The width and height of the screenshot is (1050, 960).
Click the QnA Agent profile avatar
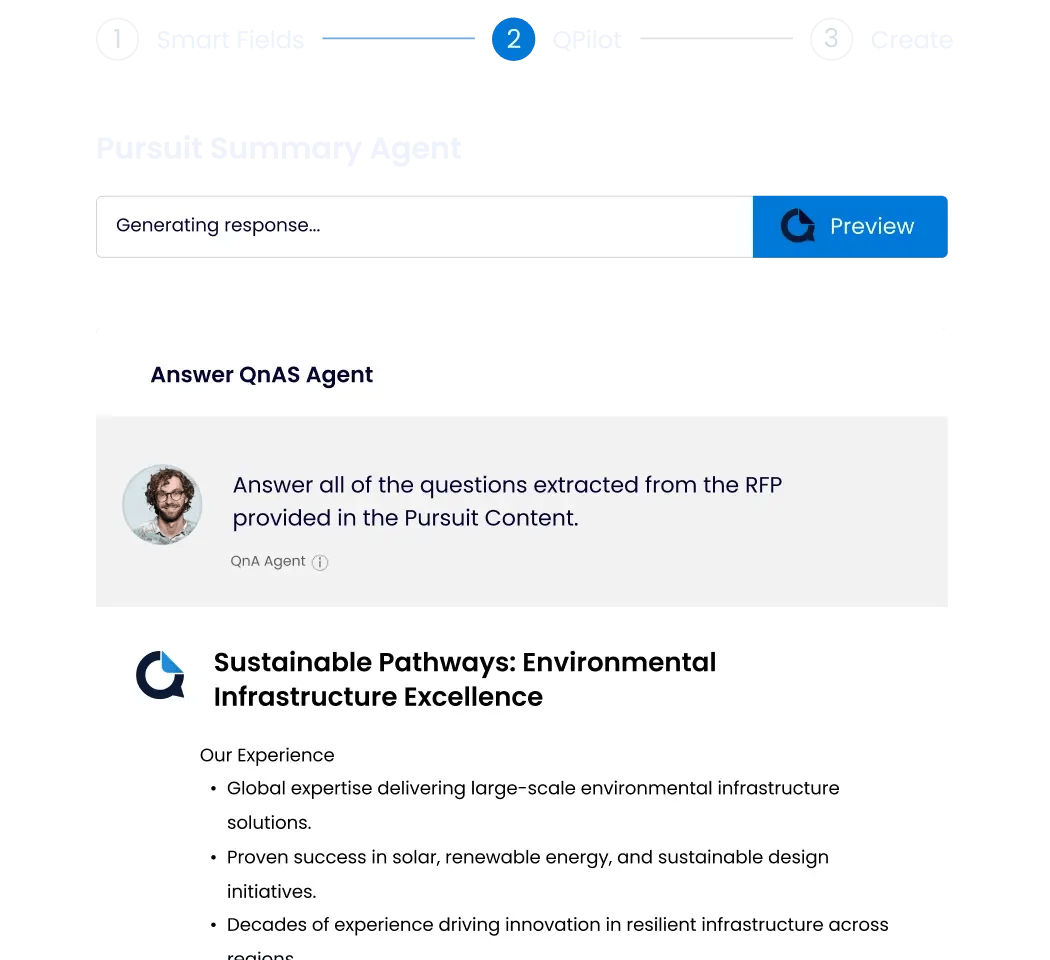pos(162,504)
